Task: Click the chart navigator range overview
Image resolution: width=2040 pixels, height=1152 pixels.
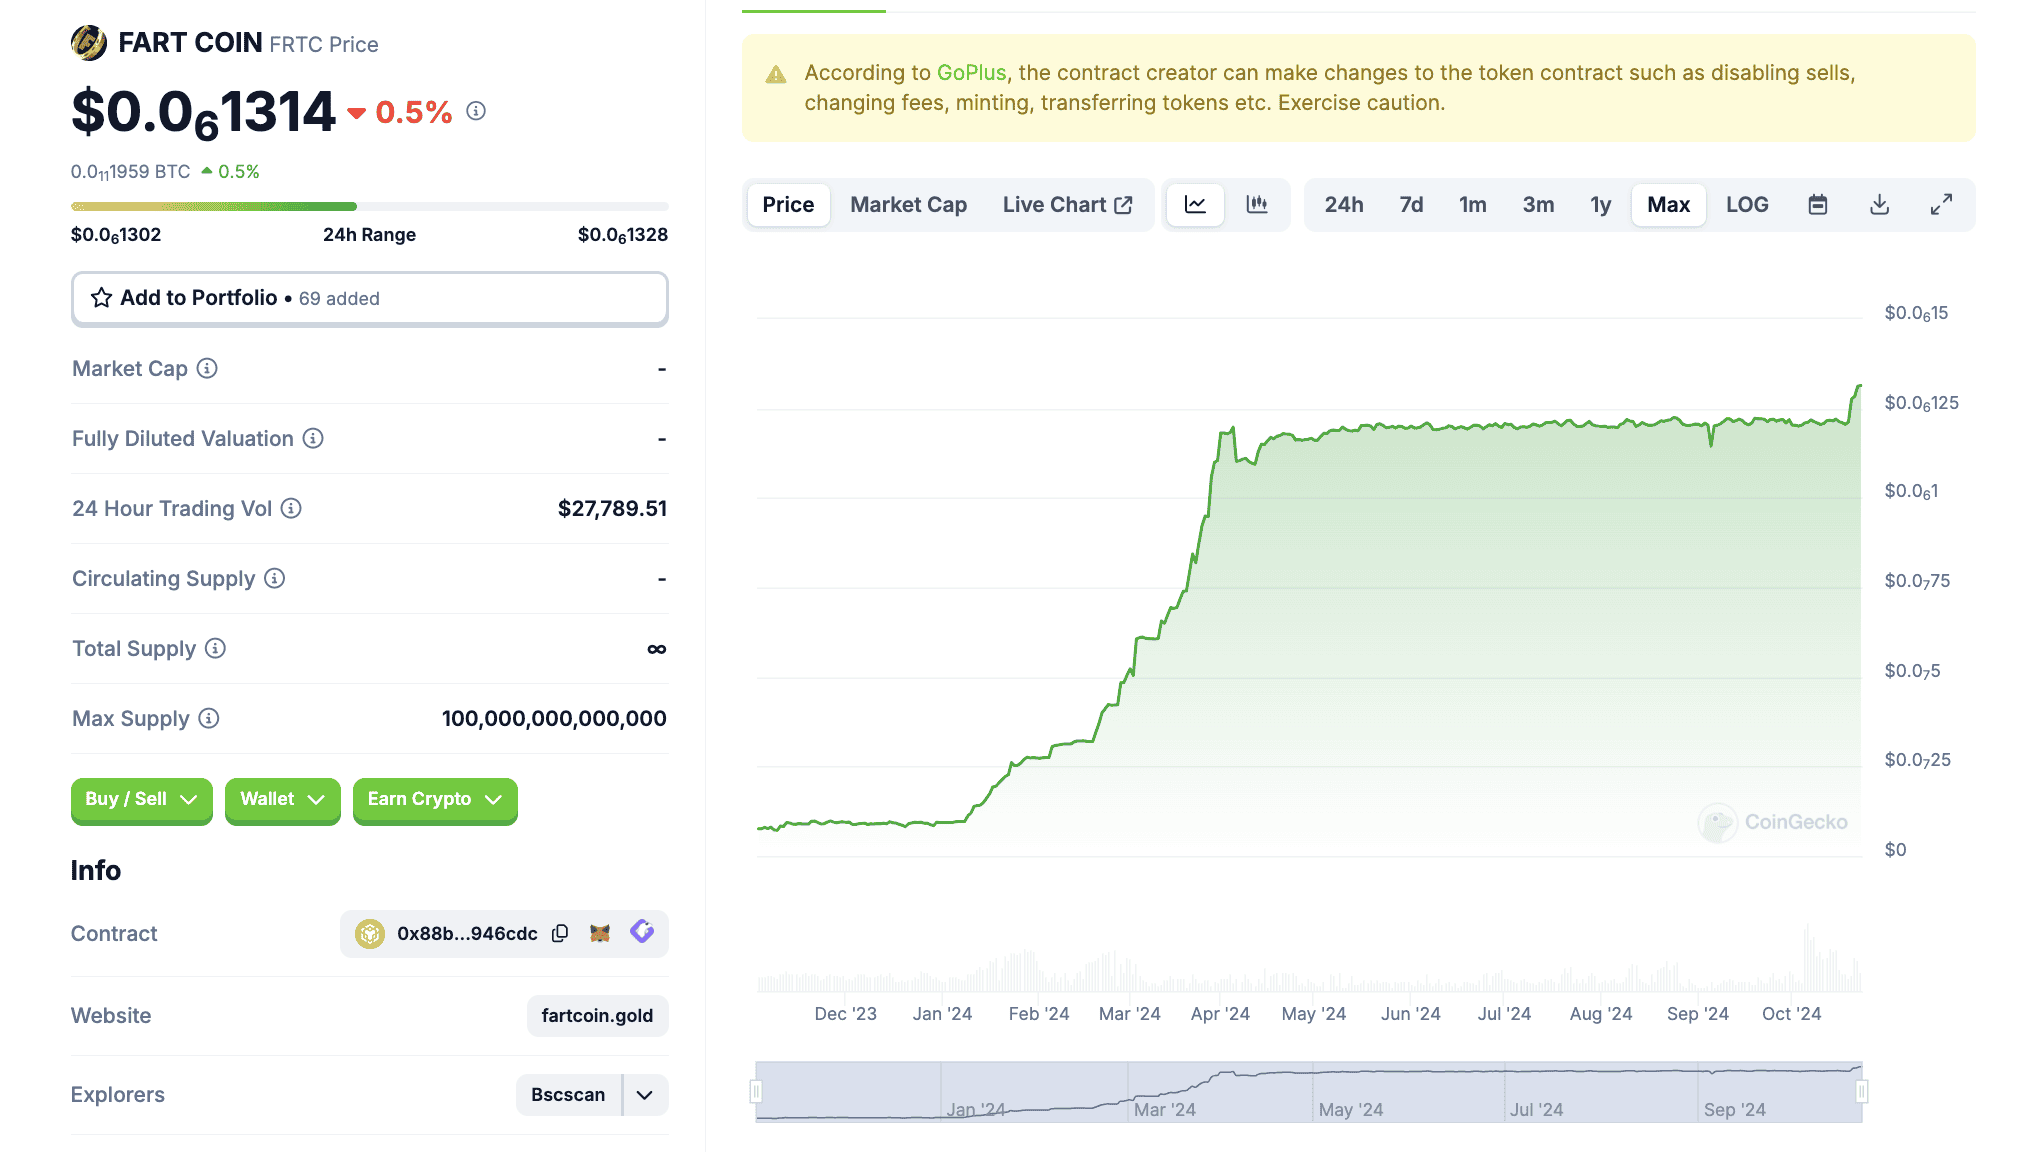Action: (1309, 1092)
